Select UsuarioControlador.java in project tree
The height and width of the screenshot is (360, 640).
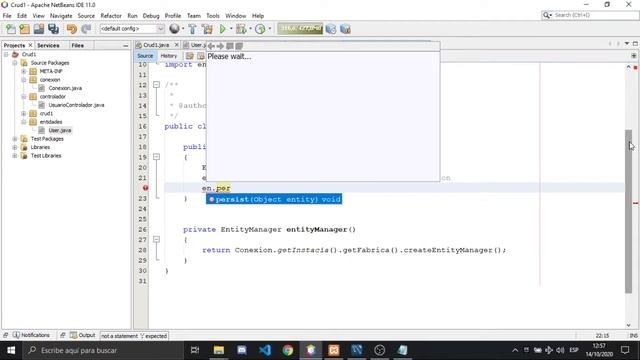point(76,105)
